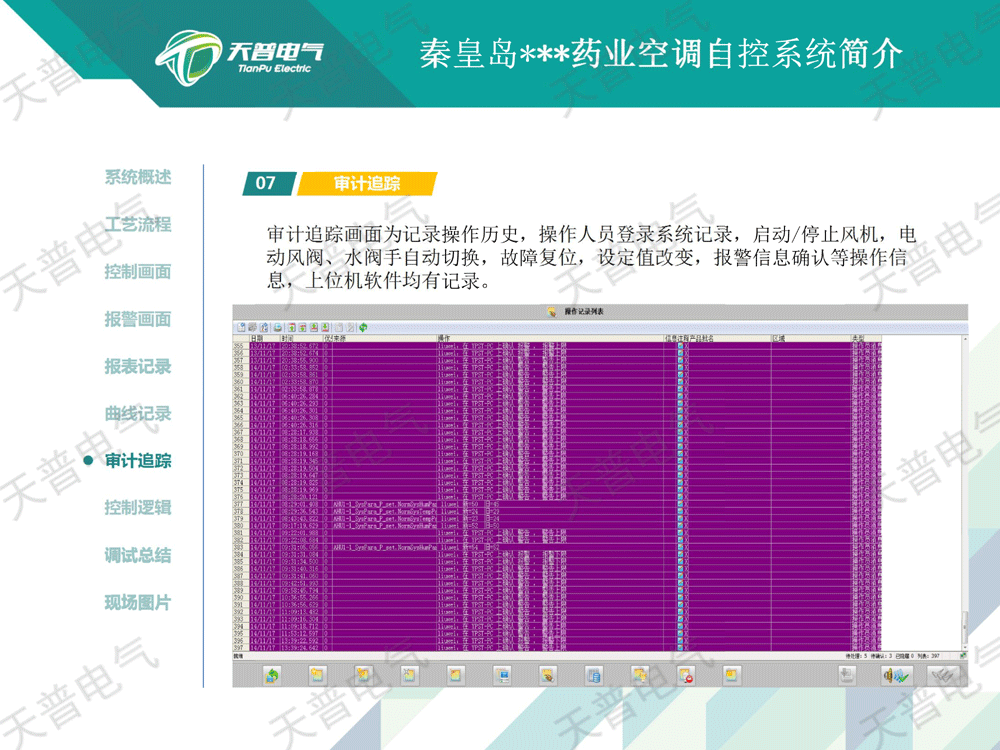Open 系统概述 in the left sidebar
The width and height of the screenshot is (1000, 750).
tap(138, 177)
